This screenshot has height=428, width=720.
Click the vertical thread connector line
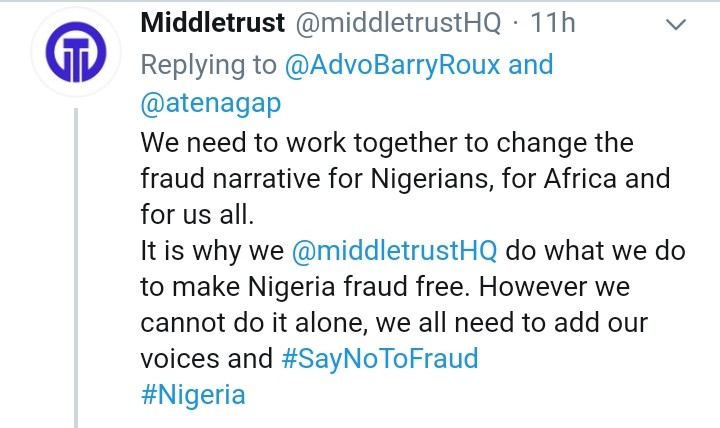click(76, 268)
